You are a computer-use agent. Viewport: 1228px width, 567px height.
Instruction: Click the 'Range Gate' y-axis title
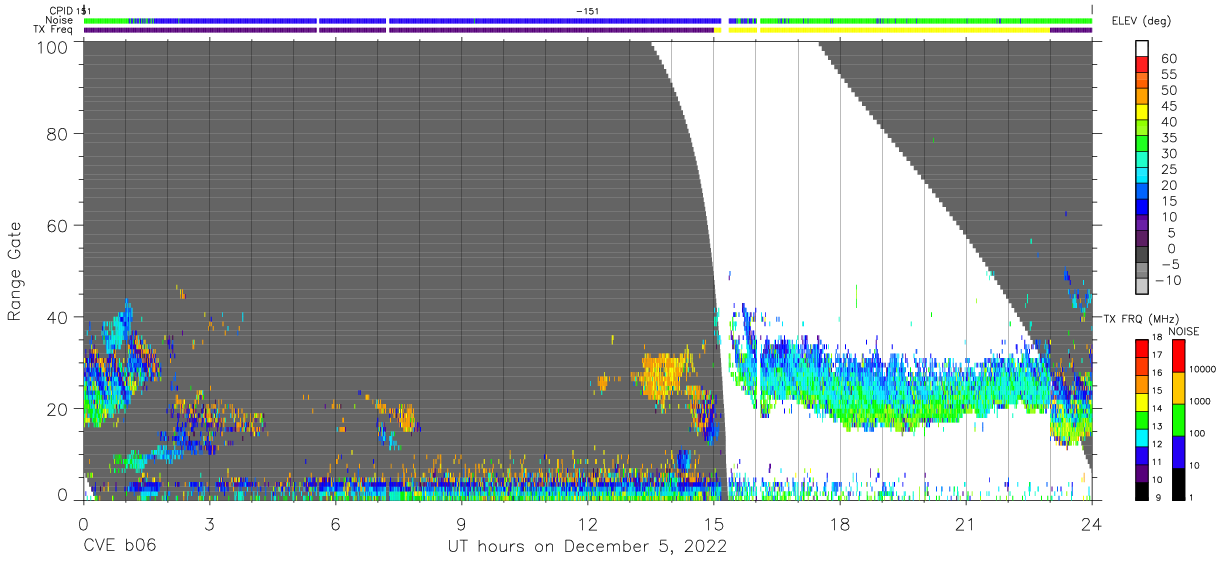click(15, 270)
